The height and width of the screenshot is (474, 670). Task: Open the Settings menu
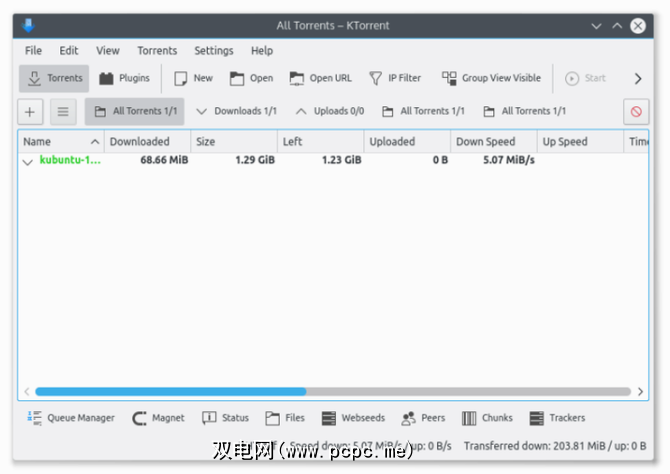click(x=214, y=51)
